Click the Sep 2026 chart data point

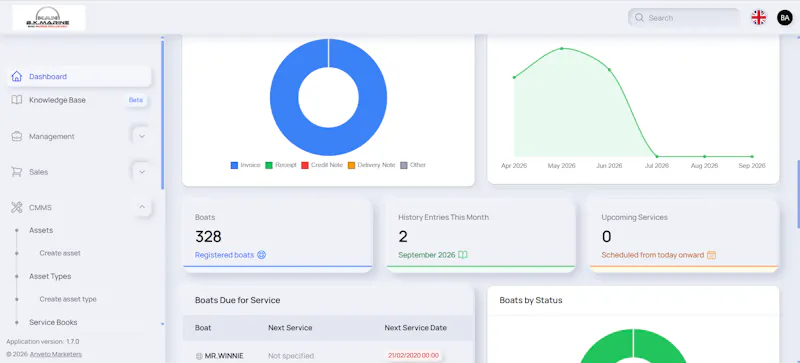click(x=752, y=156)
